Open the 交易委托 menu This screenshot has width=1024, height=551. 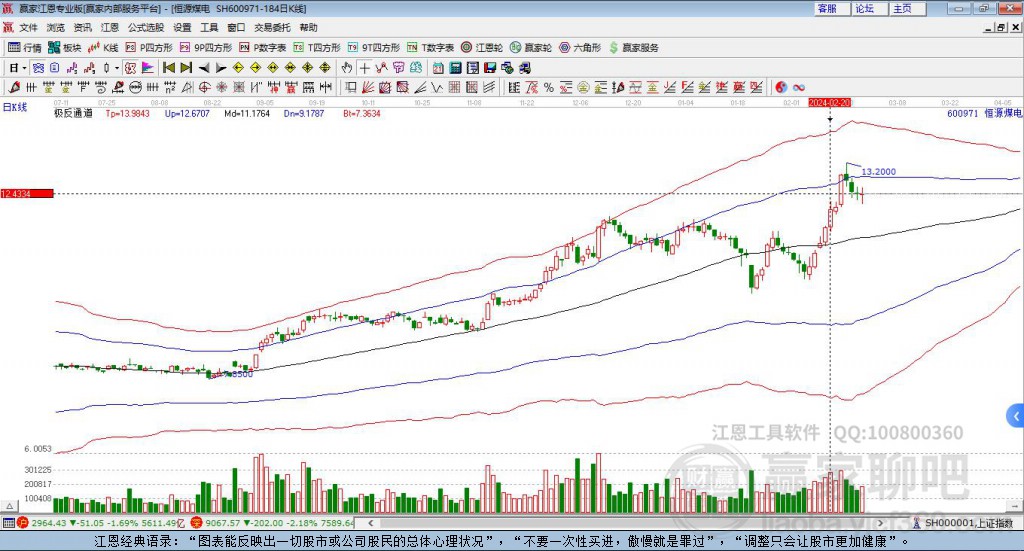pos(272,27)
